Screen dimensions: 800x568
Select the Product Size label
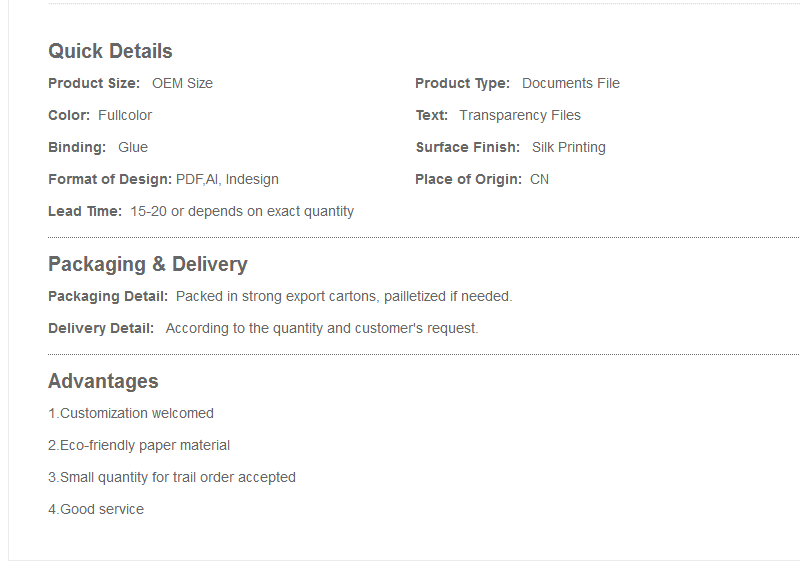(x=94, y=83)
